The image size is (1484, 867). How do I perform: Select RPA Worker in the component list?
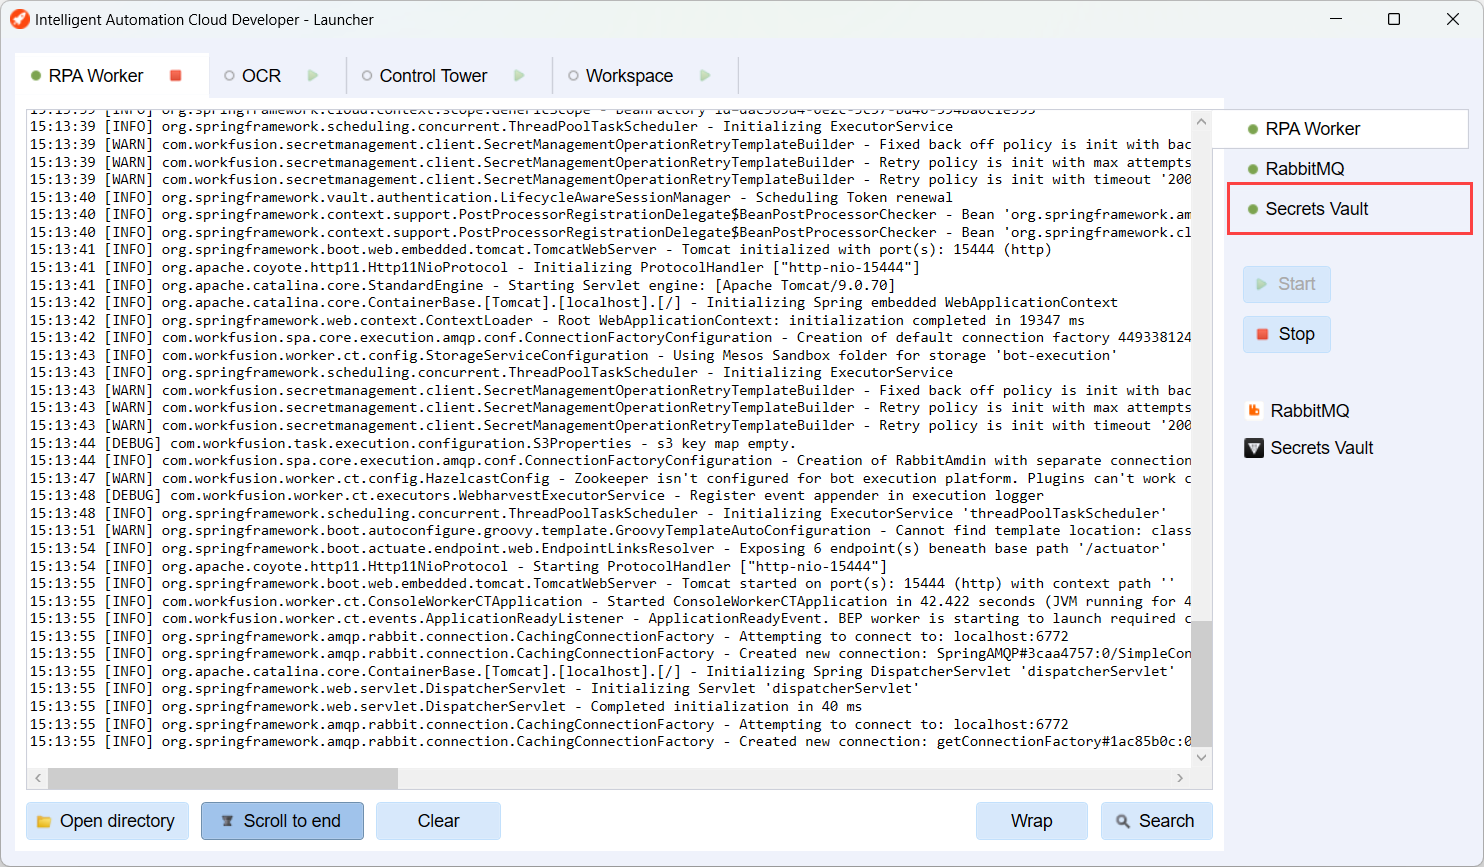pos(1340,129)
